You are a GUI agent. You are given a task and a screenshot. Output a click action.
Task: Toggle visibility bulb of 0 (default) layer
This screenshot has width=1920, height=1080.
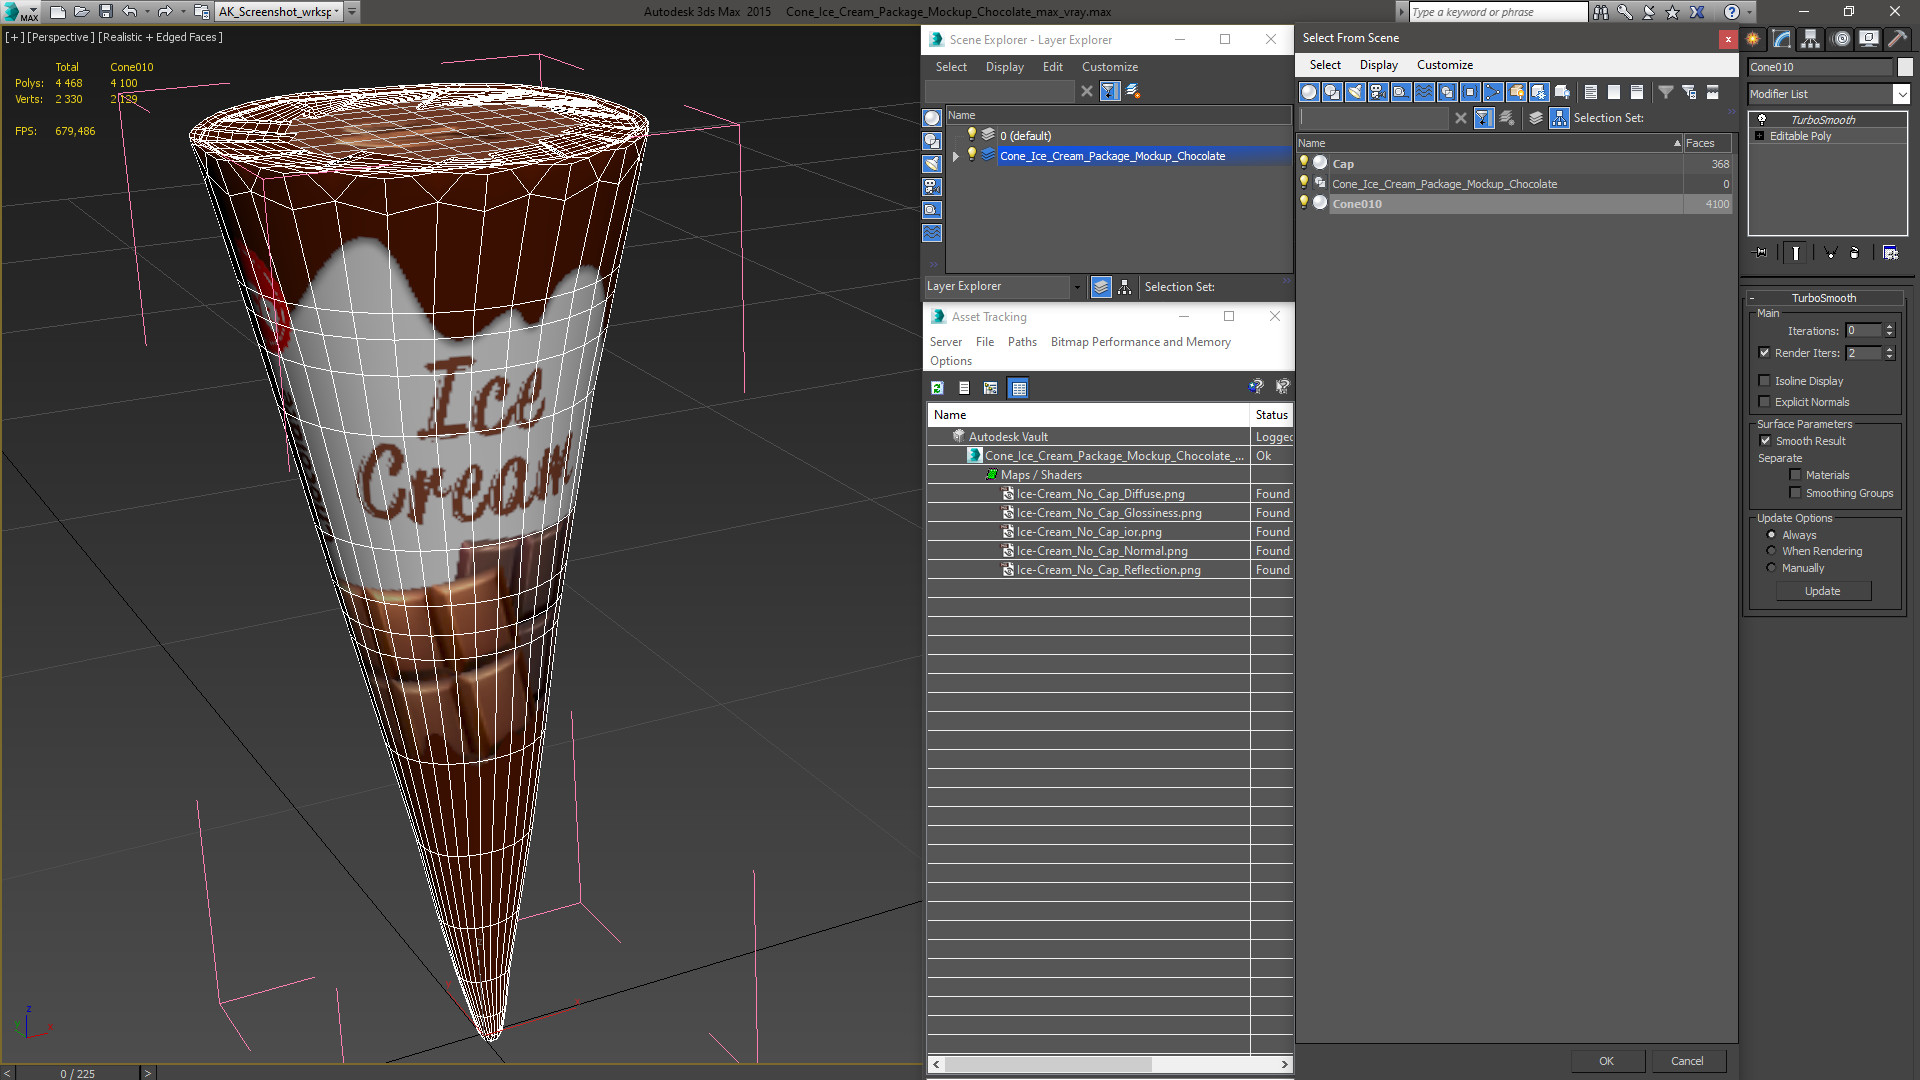tap(971, 134)
